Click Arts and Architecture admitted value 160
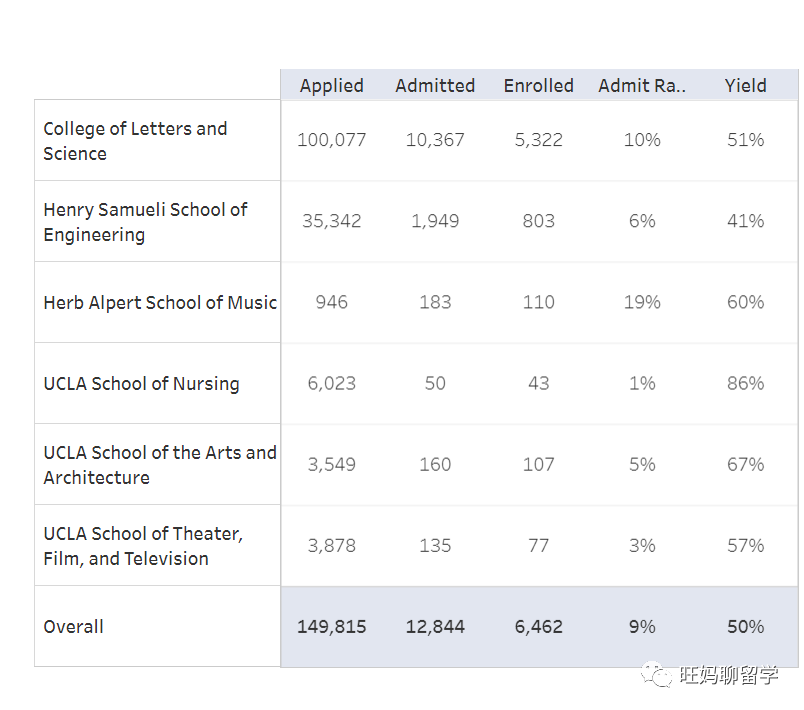804x710 pixels. (435, 464)
